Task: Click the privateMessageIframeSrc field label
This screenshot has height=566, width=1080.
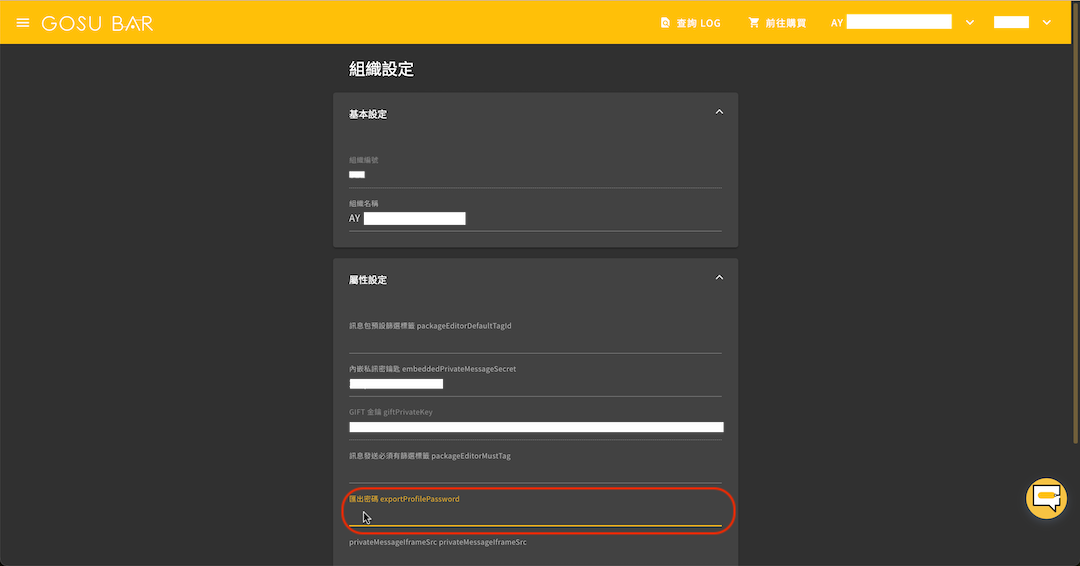Action: click(437, 542)
